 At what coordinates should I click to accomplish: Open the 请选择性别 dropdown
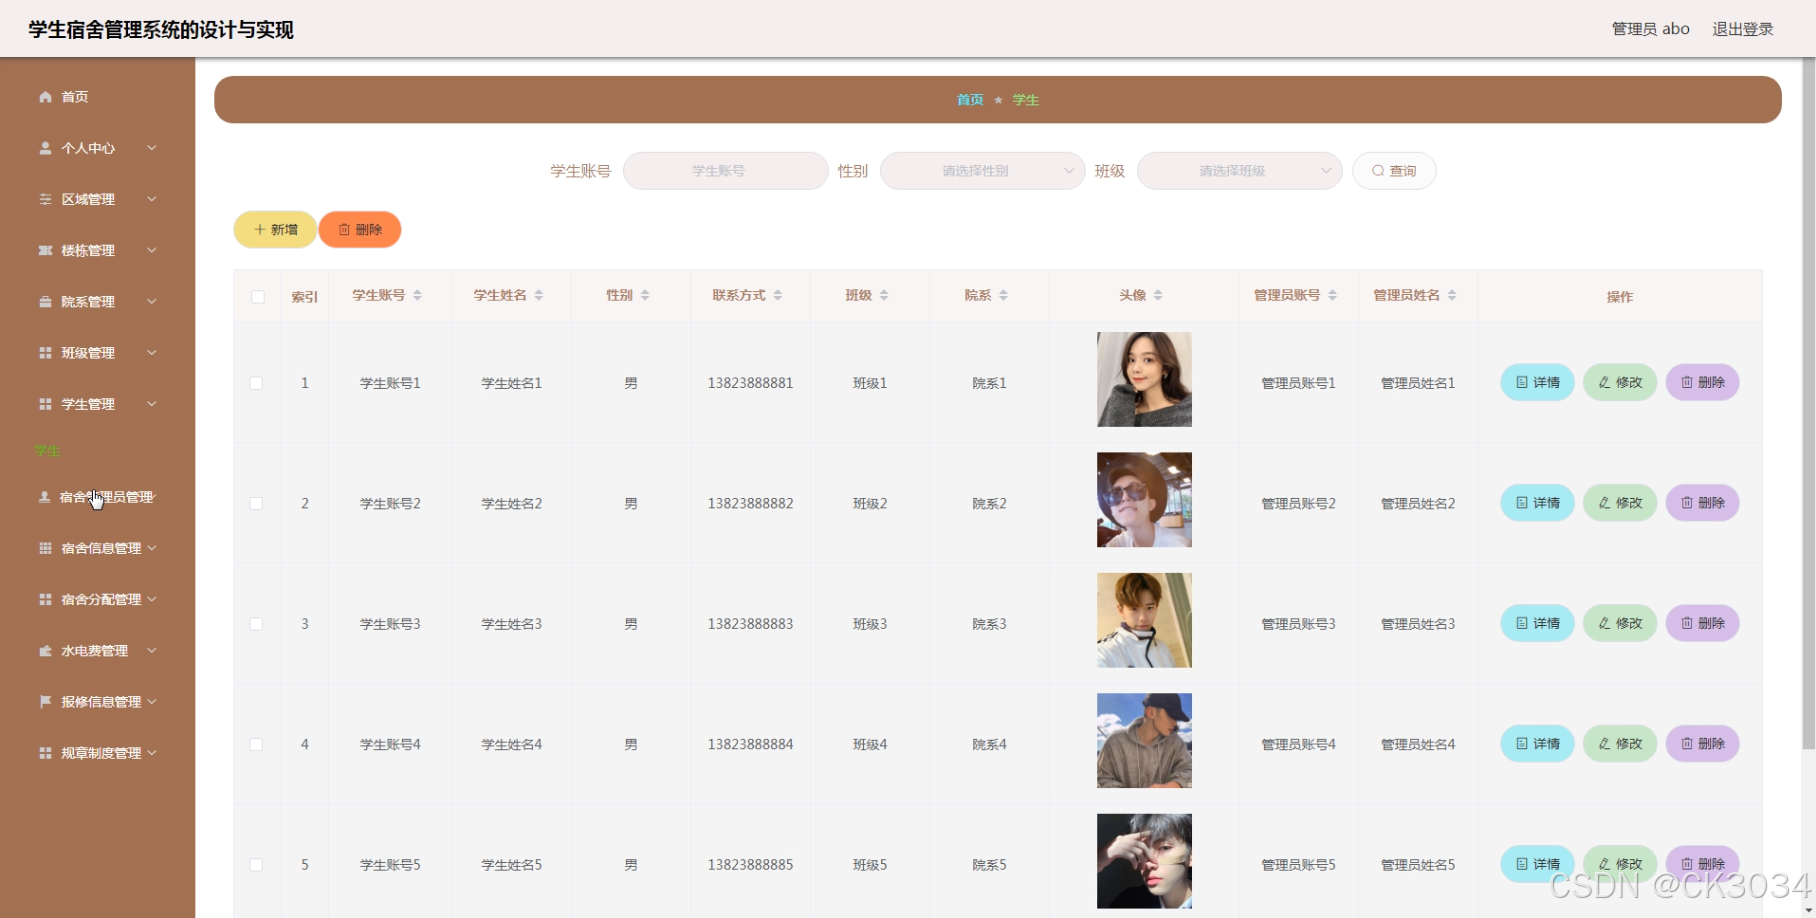tap(981, 170)
